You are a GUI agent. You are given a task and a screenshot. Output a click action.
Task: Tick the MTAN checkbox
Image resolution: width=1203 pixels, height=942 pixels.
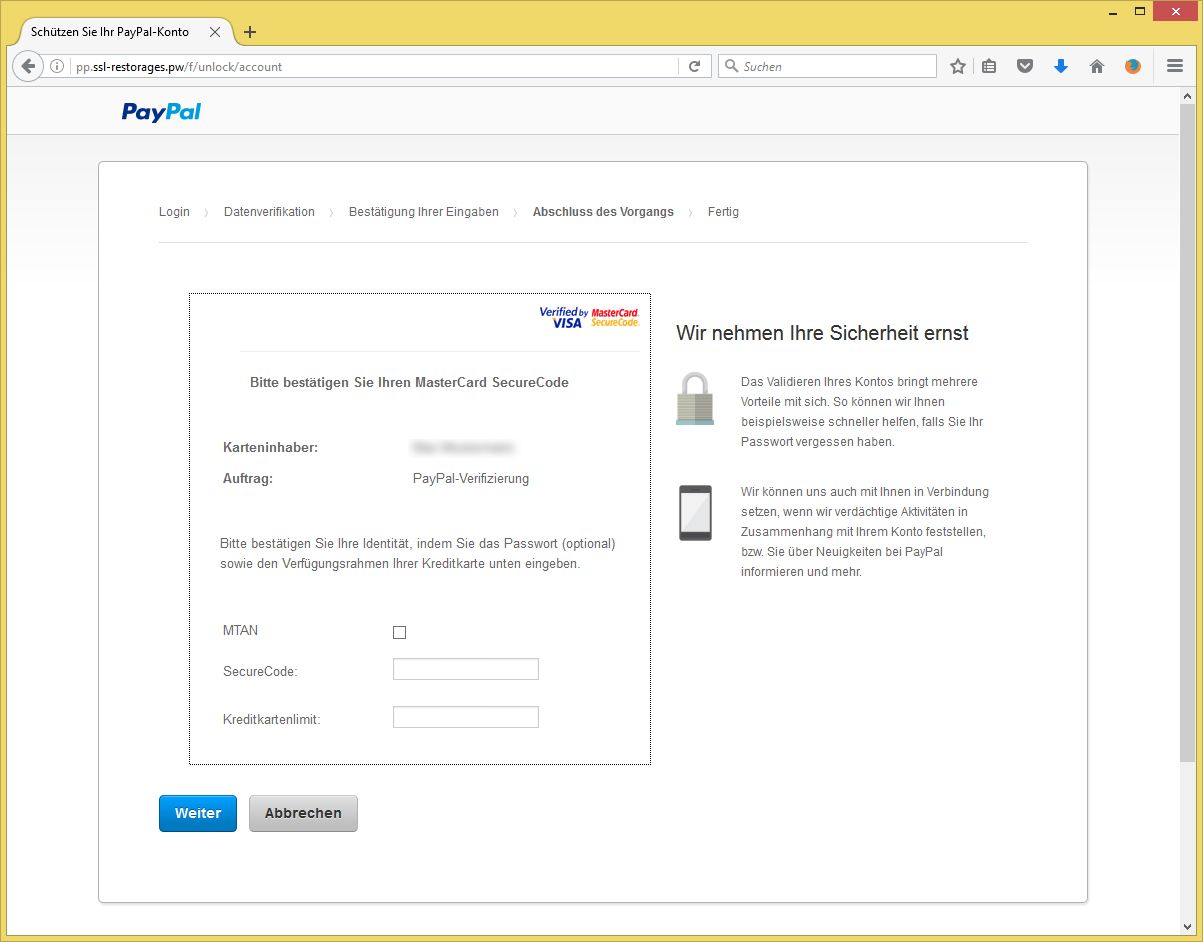coord(400,632)
